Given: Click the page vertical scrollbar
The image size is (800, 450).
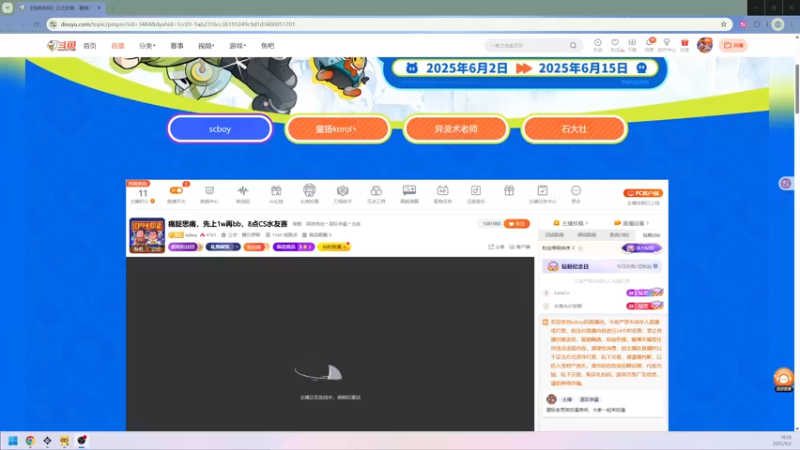Looking at the screenshot, I should (797, 89).
